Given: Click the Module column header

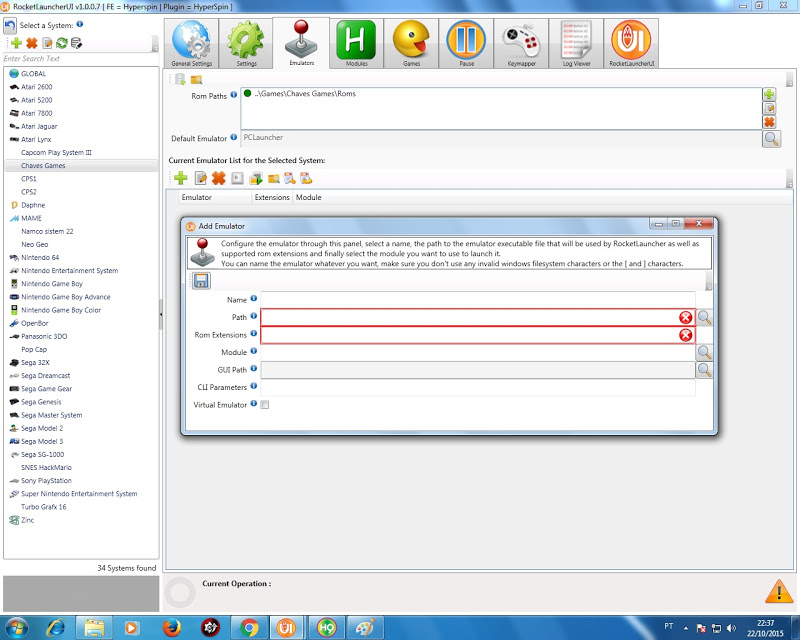Looking at the screenshot, I should pos(309,198).
